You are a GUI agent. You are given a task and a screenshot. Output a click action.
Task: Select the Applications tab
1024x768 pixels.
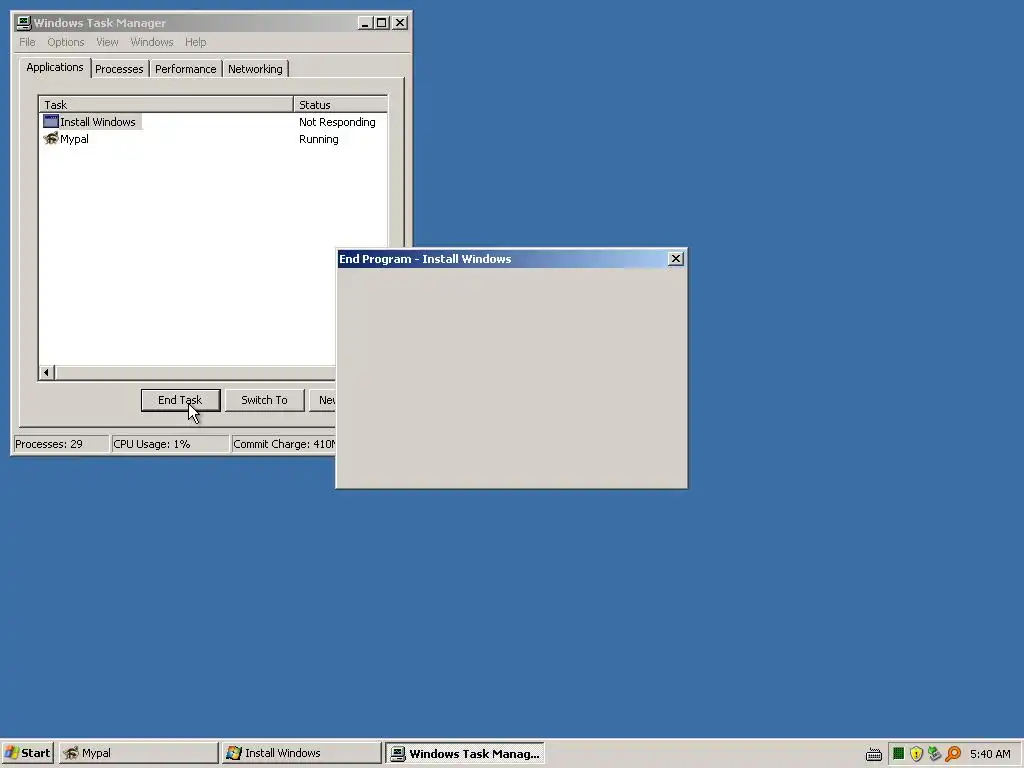[55, 67]
